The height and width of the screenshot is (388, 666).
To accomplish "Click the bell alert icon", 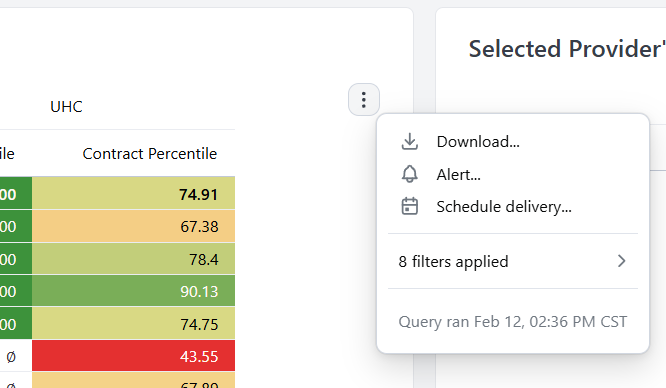I will coord(409,174).
